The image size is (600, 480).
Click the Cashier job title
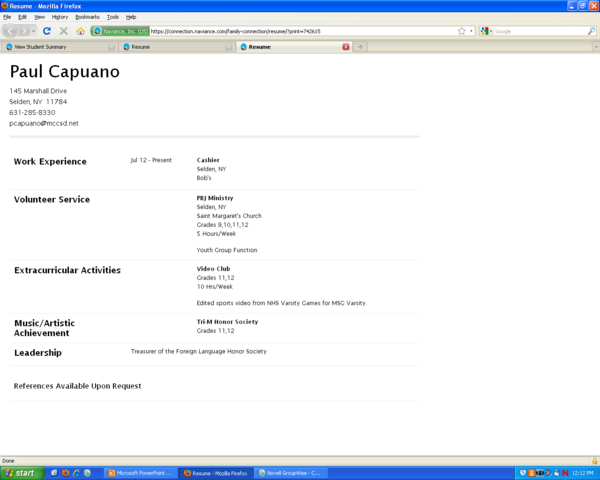point(208,160)
